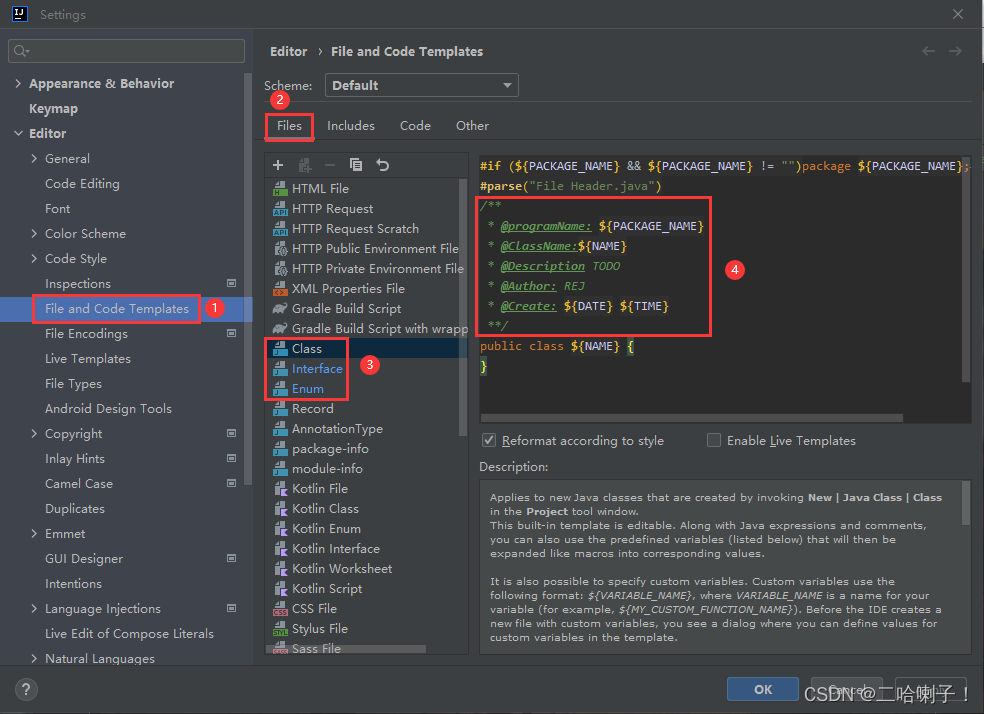Switch to the Other tab
The width and height of the screenshot is (984, 714).
pyautogui.click(x=473, y=126)
